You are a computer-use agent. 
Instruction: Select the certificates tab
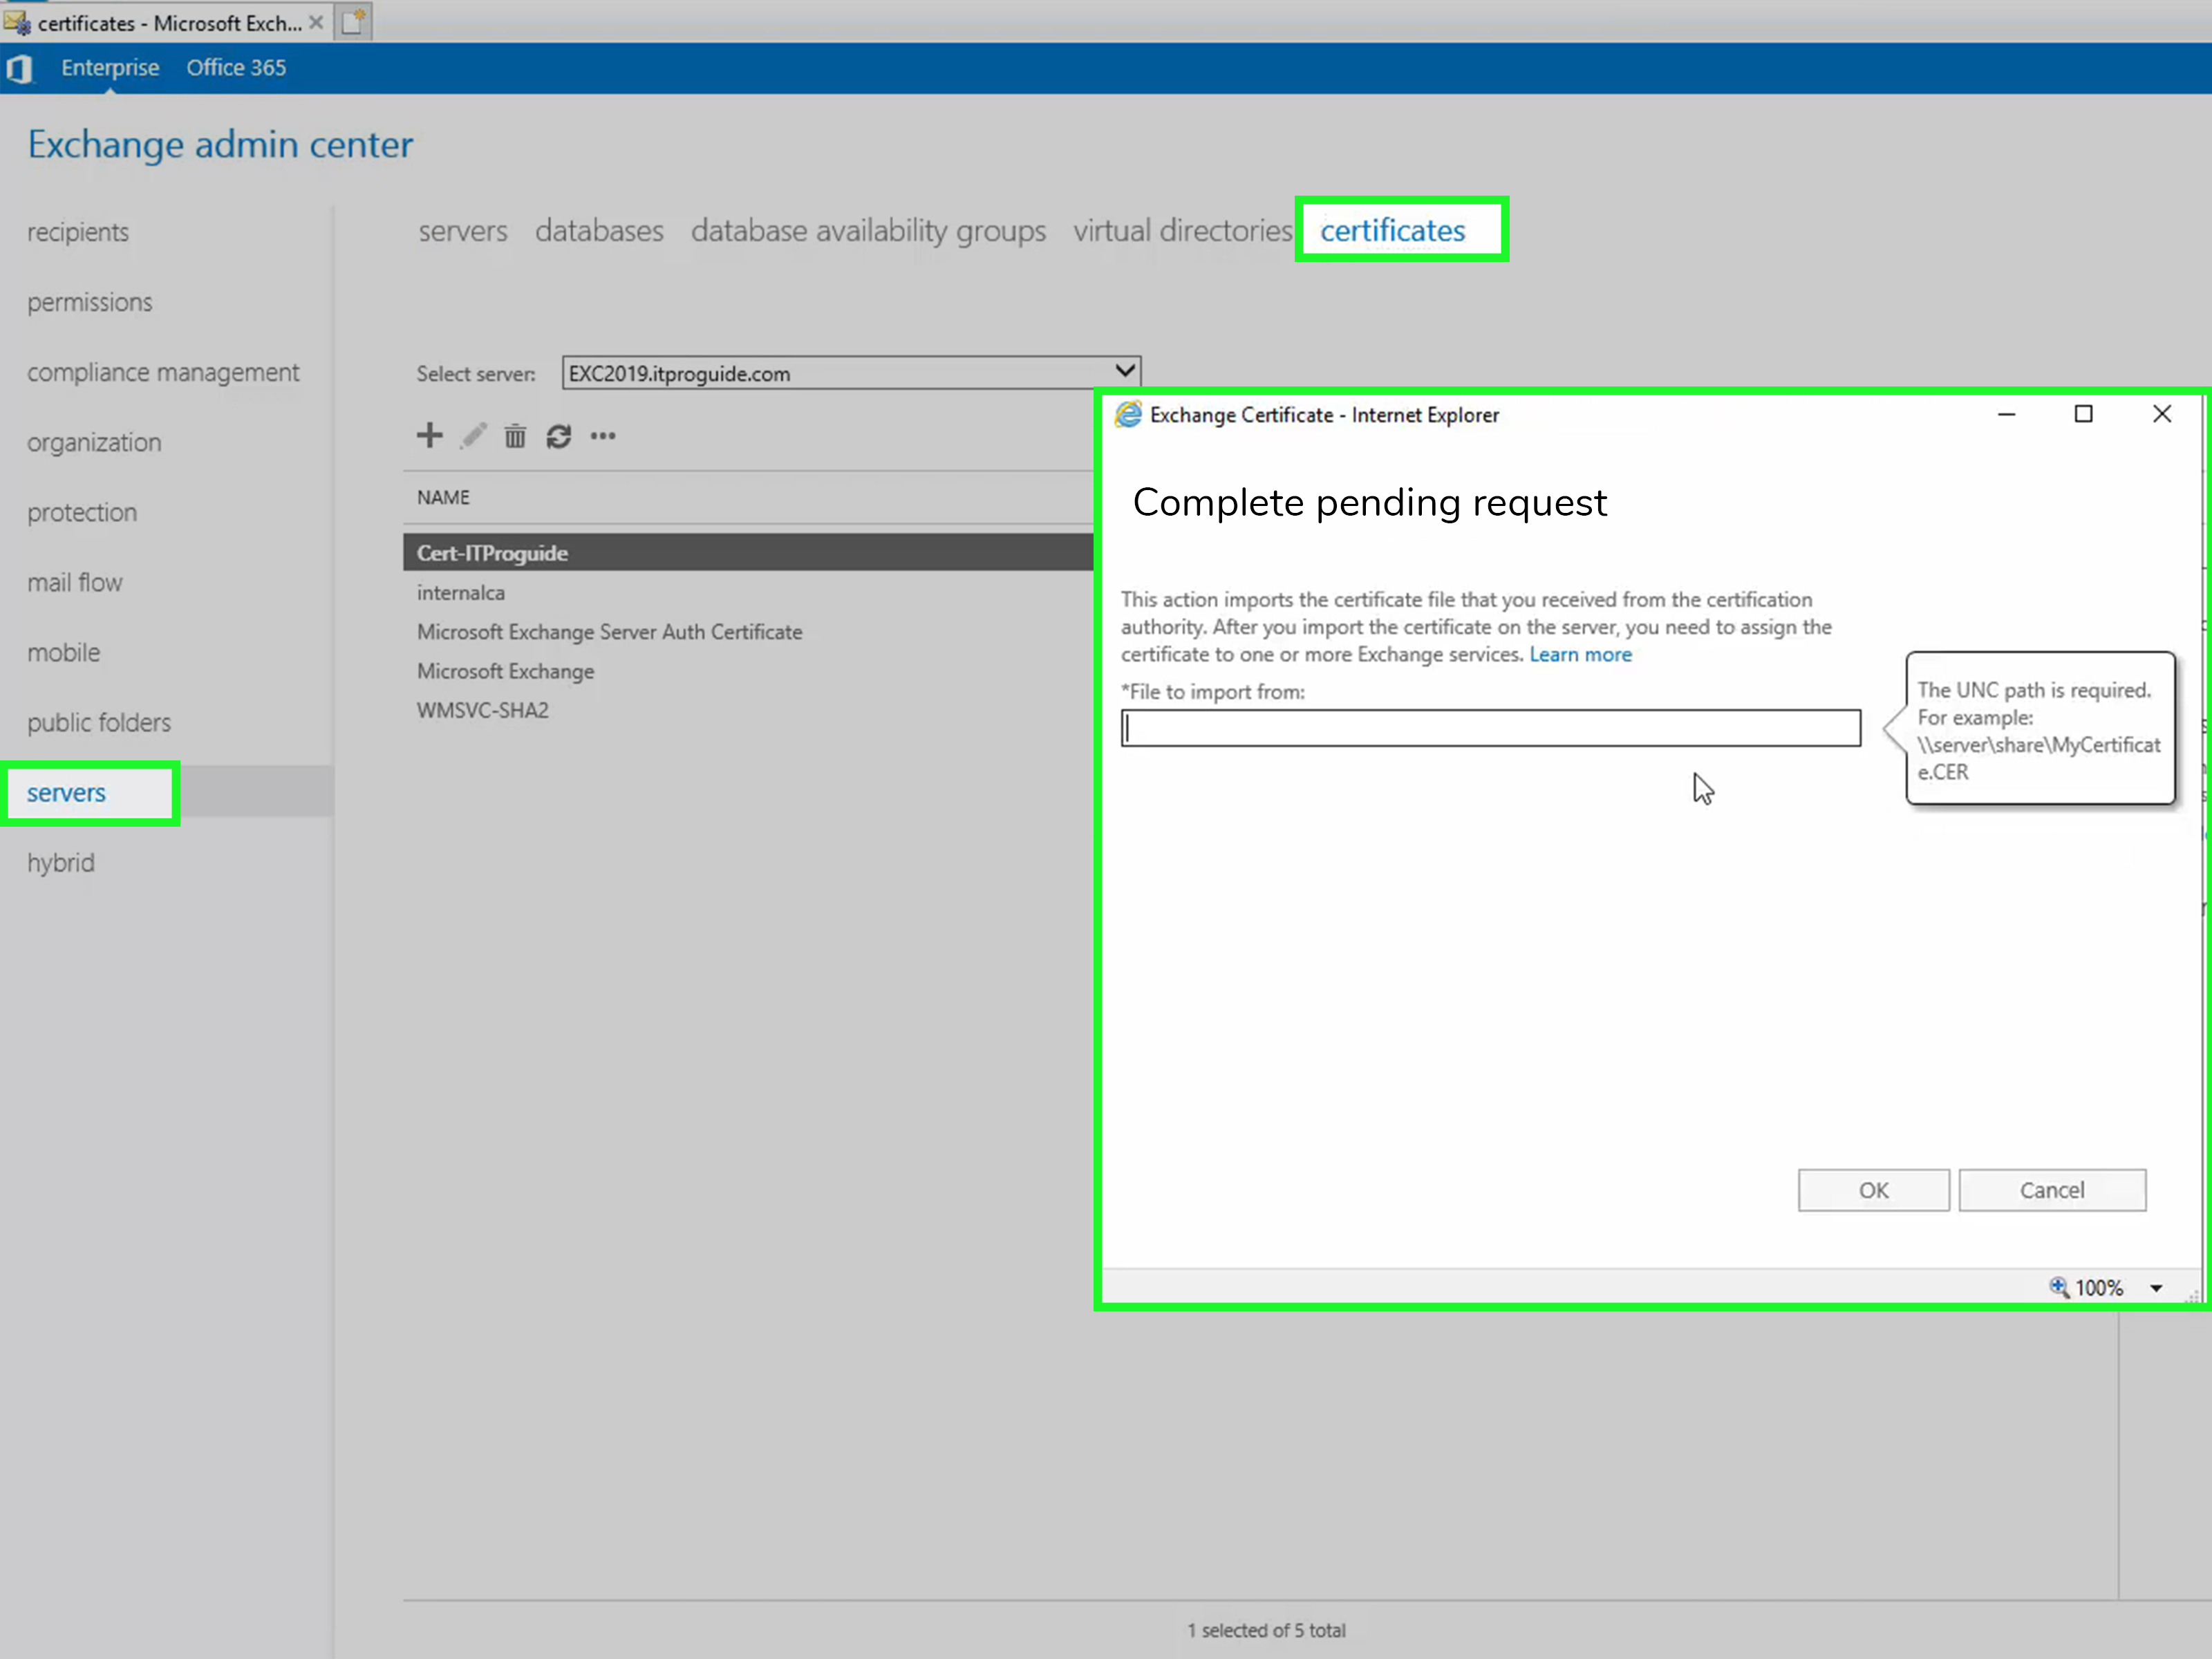[x=1392, y=231]
